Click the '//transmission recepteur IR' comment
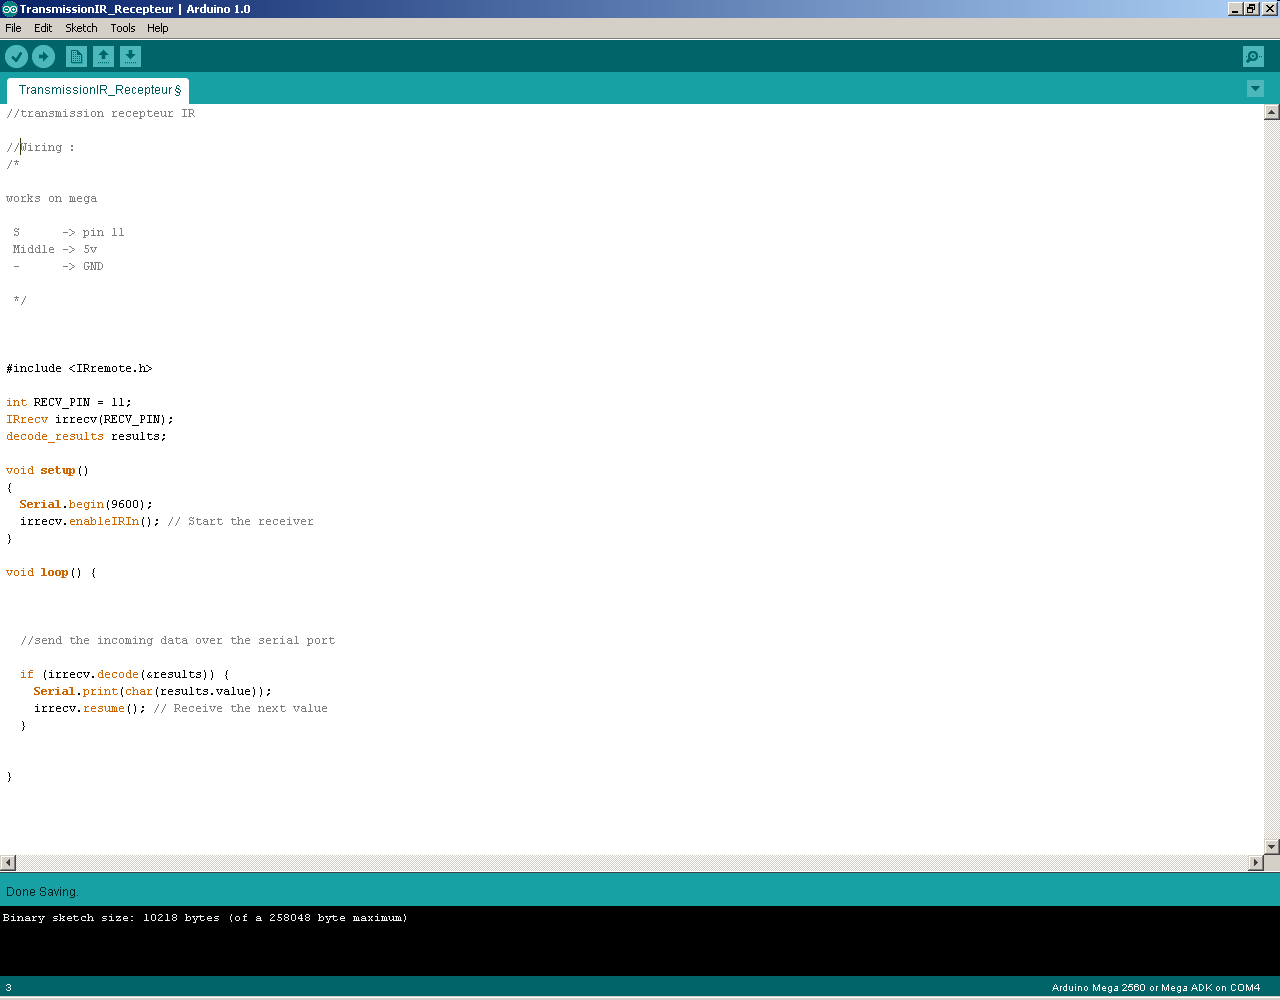The image size is (1280, 1000). [x=100, y=113]
